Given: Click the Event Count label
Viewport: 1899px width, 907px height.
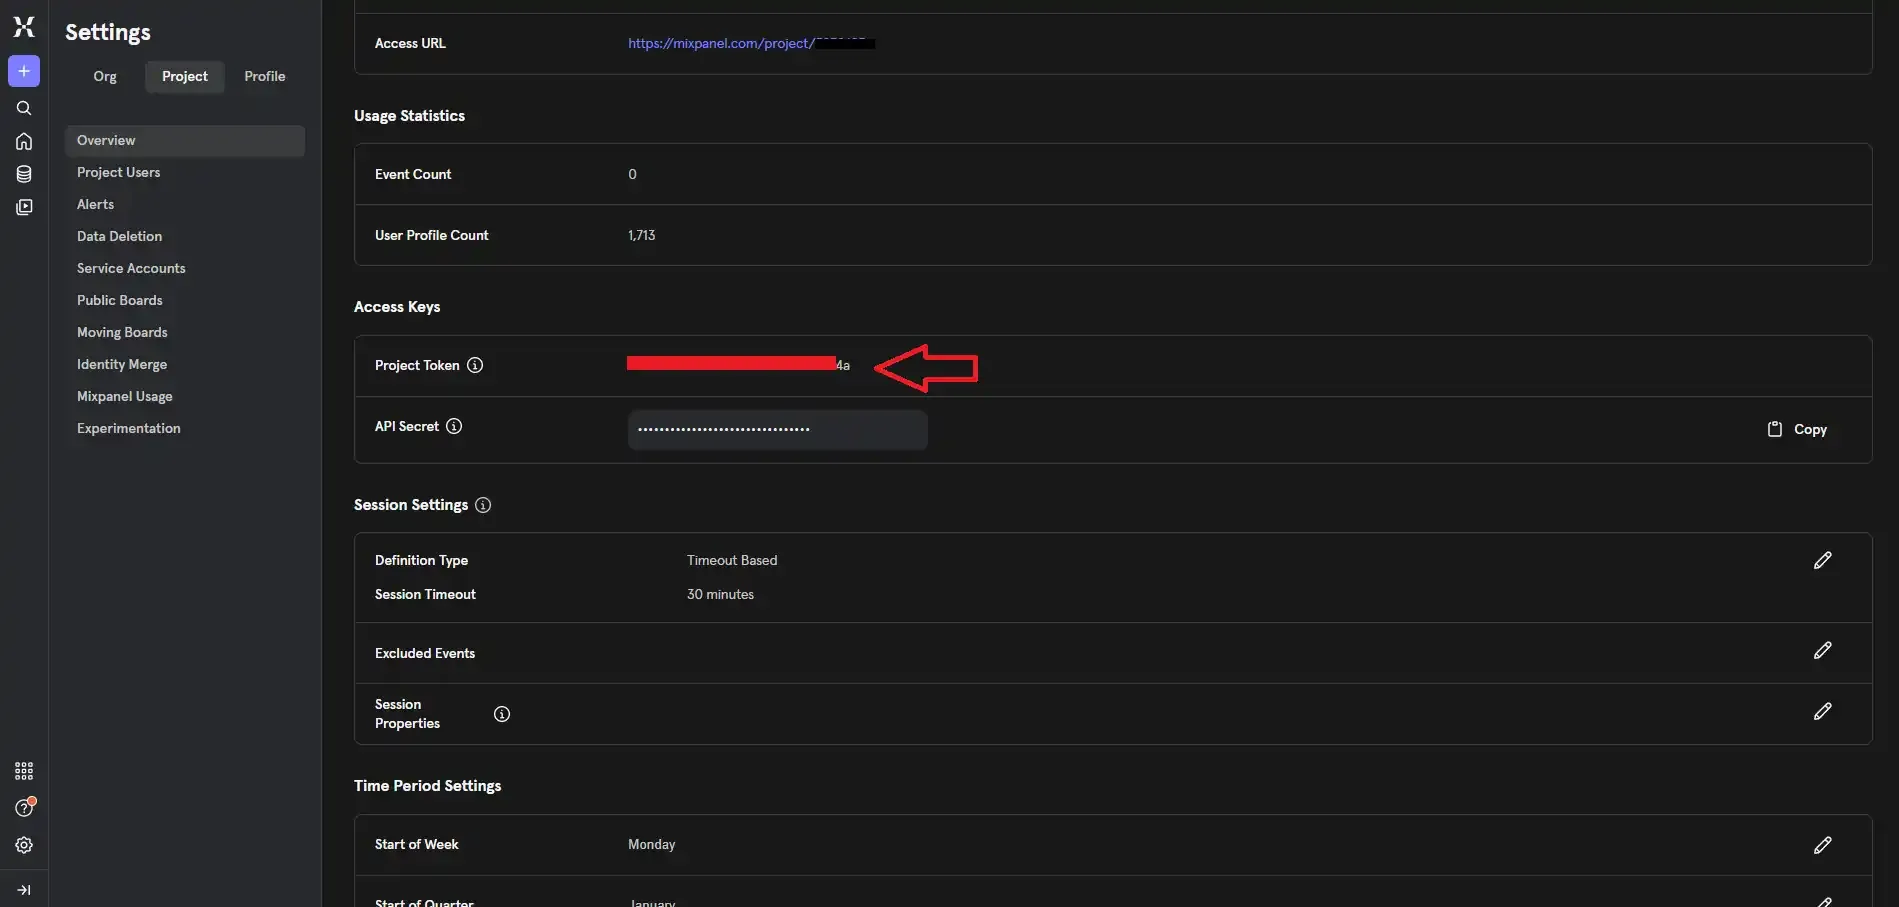Looking at the screenshot, I should (x=413, y=174).
